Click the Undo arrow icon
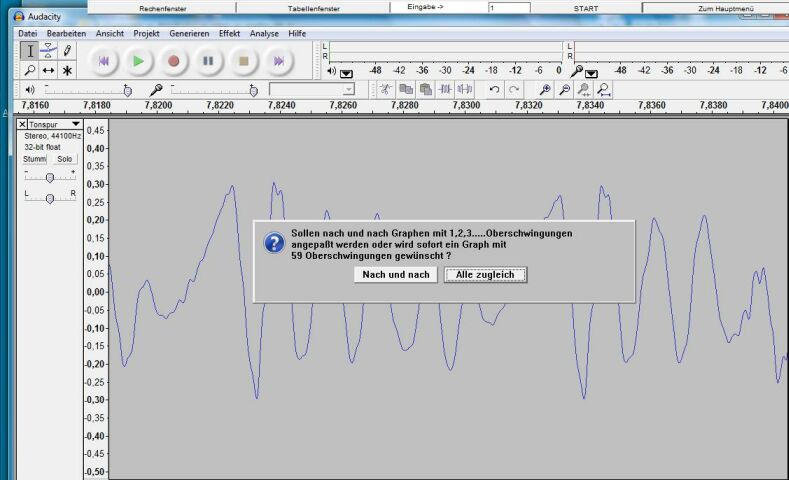This screenshot has width=789, height=480. click(x=494, y=89)
